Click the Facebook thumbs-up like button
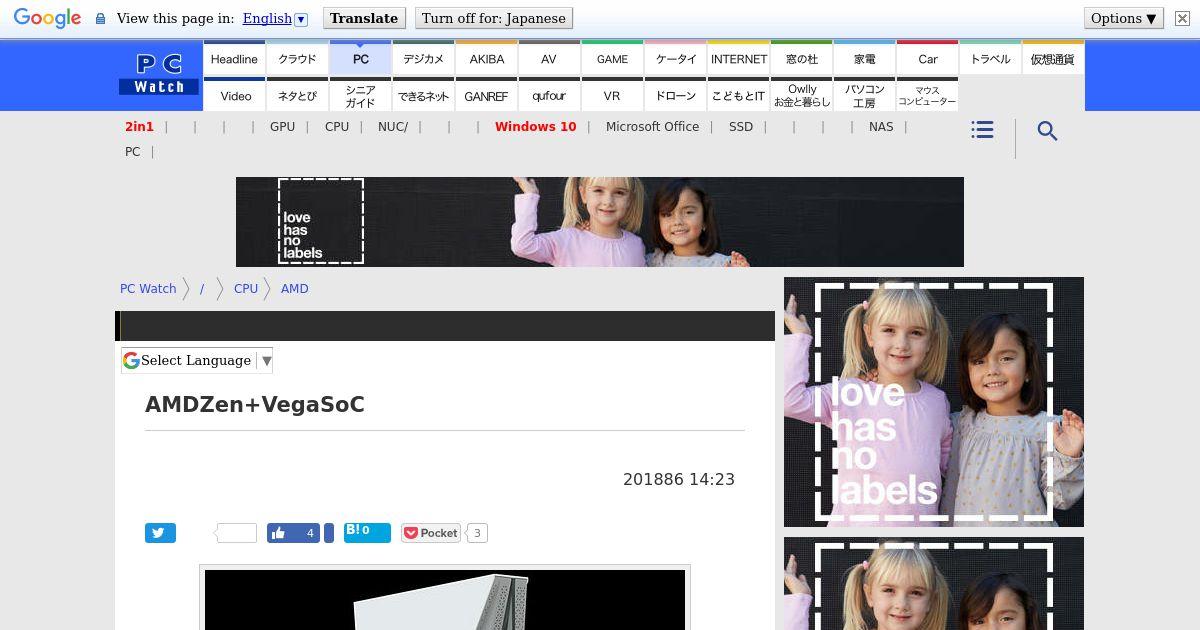The width and height of the screenshot is (1200, 630). point(277,533)
